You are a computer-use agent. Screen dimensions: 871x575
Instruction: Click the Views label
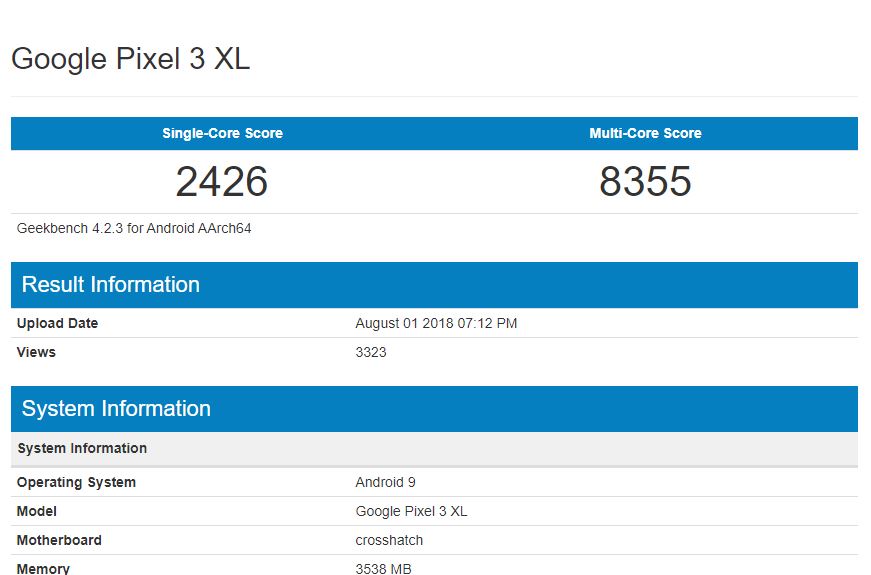tap(36, 352)
